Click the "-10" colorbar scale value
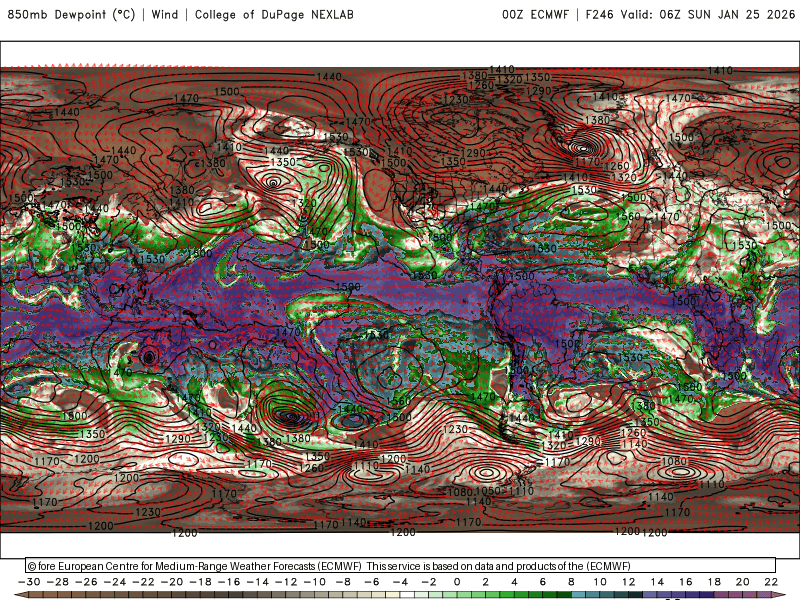 pyautogui.click(x=315, y=582)
